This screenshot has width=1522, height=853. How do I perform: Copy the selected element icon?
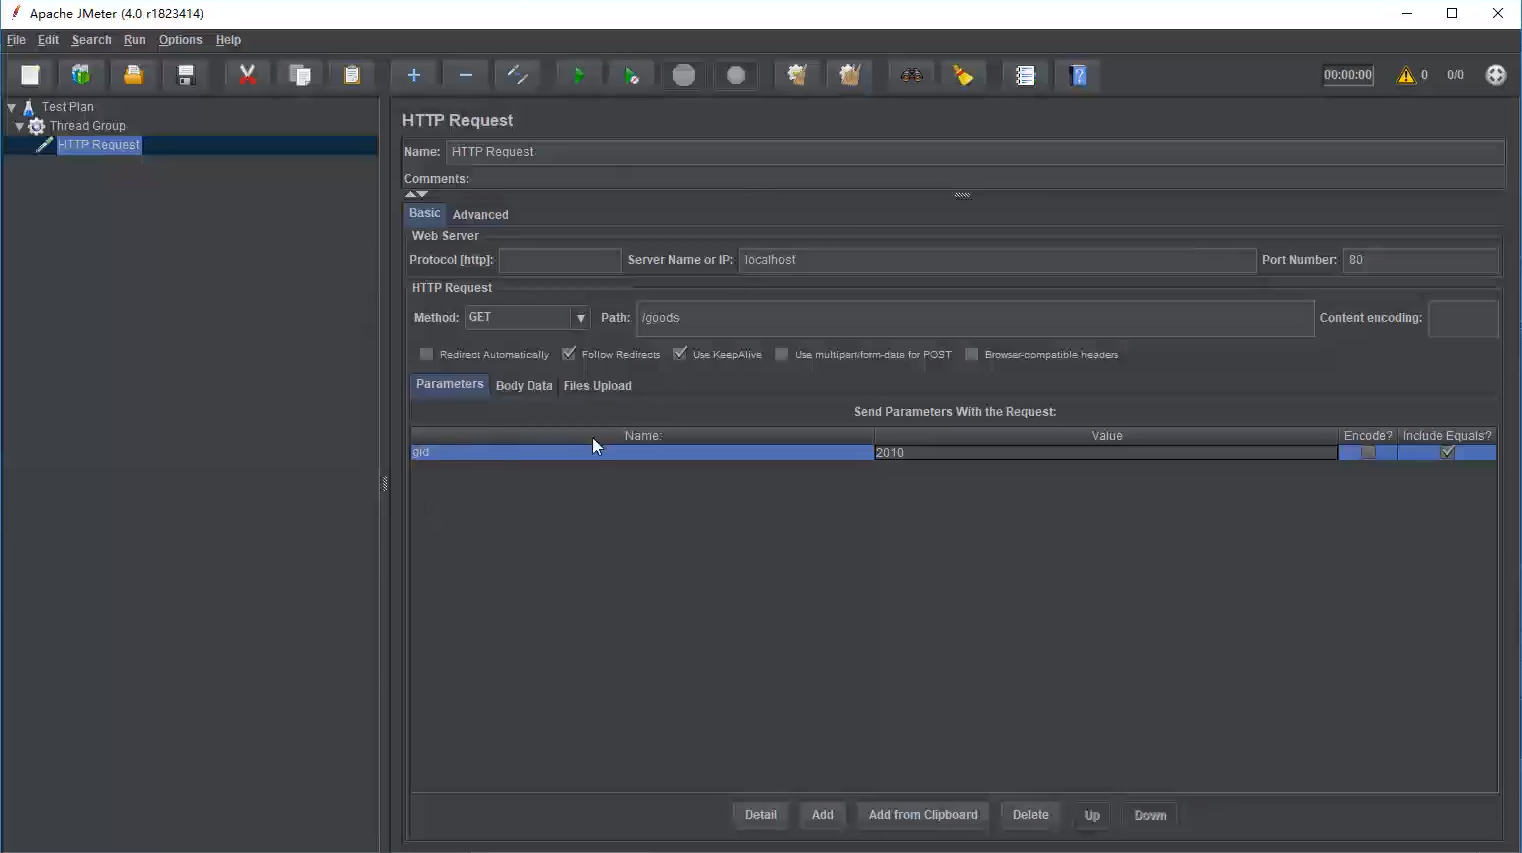pyautogui.click(x=300, y=75)
